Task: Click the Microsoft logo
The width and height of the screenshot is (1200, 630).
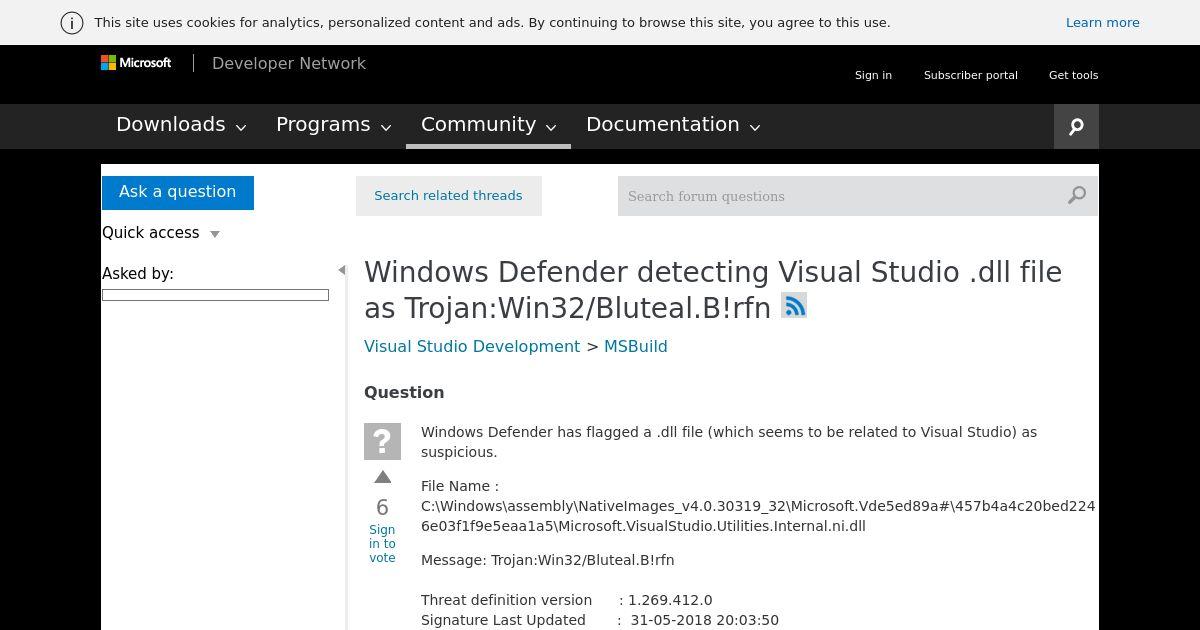Action: coord(136,63)
